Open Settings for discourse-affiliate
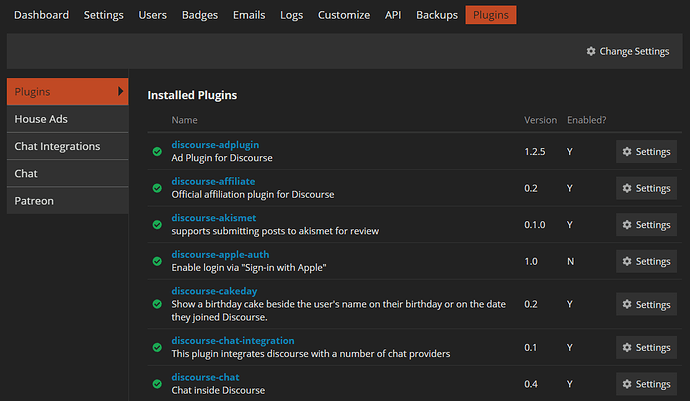 tap(646, 188)
